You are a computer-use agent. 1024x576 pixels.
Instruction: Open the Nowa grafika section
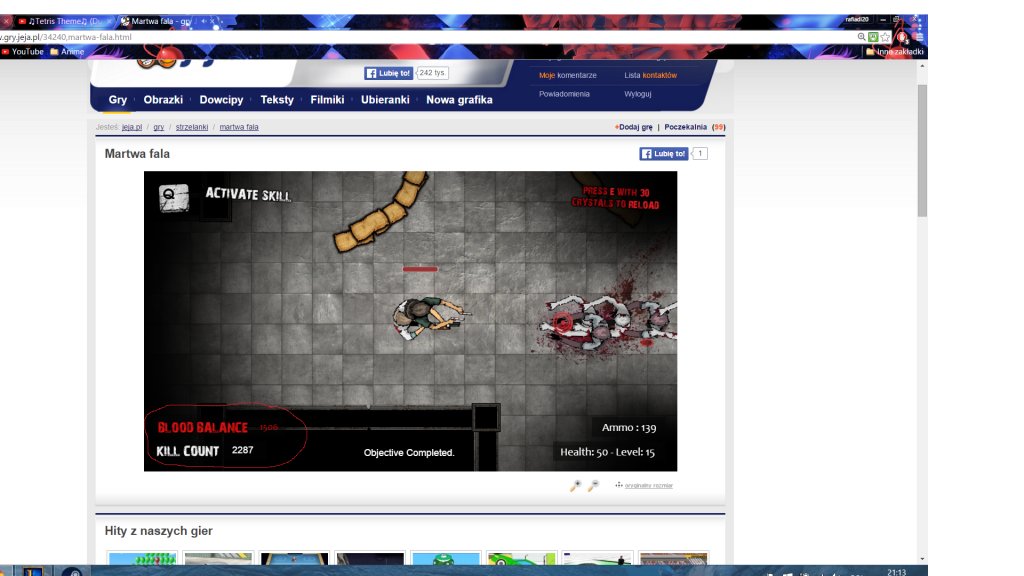click(459, 100)
